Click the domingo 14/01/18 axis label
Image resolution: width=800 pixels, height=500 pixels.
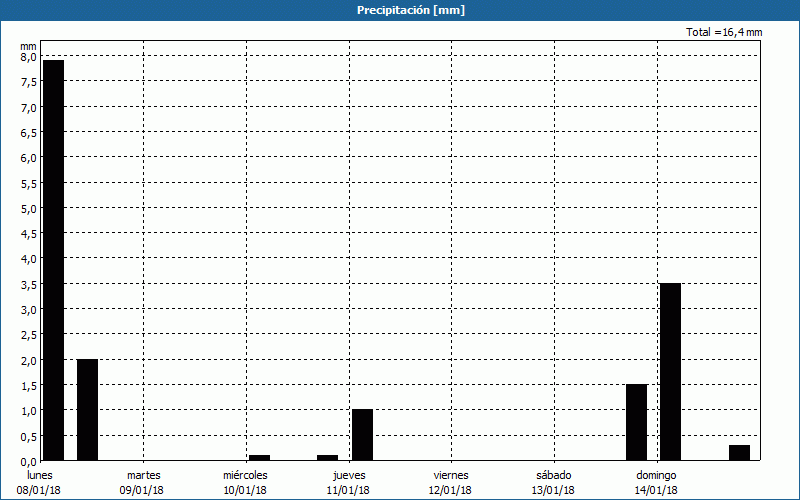click(656, 482)
